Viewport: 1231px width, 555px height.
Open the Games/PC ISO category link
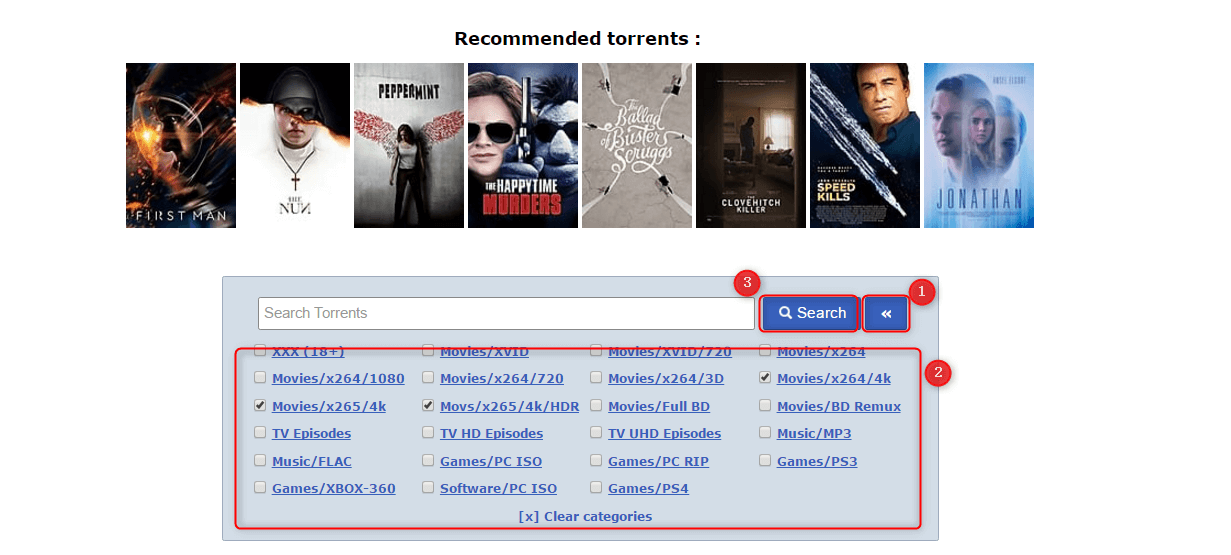click(491, 462)
